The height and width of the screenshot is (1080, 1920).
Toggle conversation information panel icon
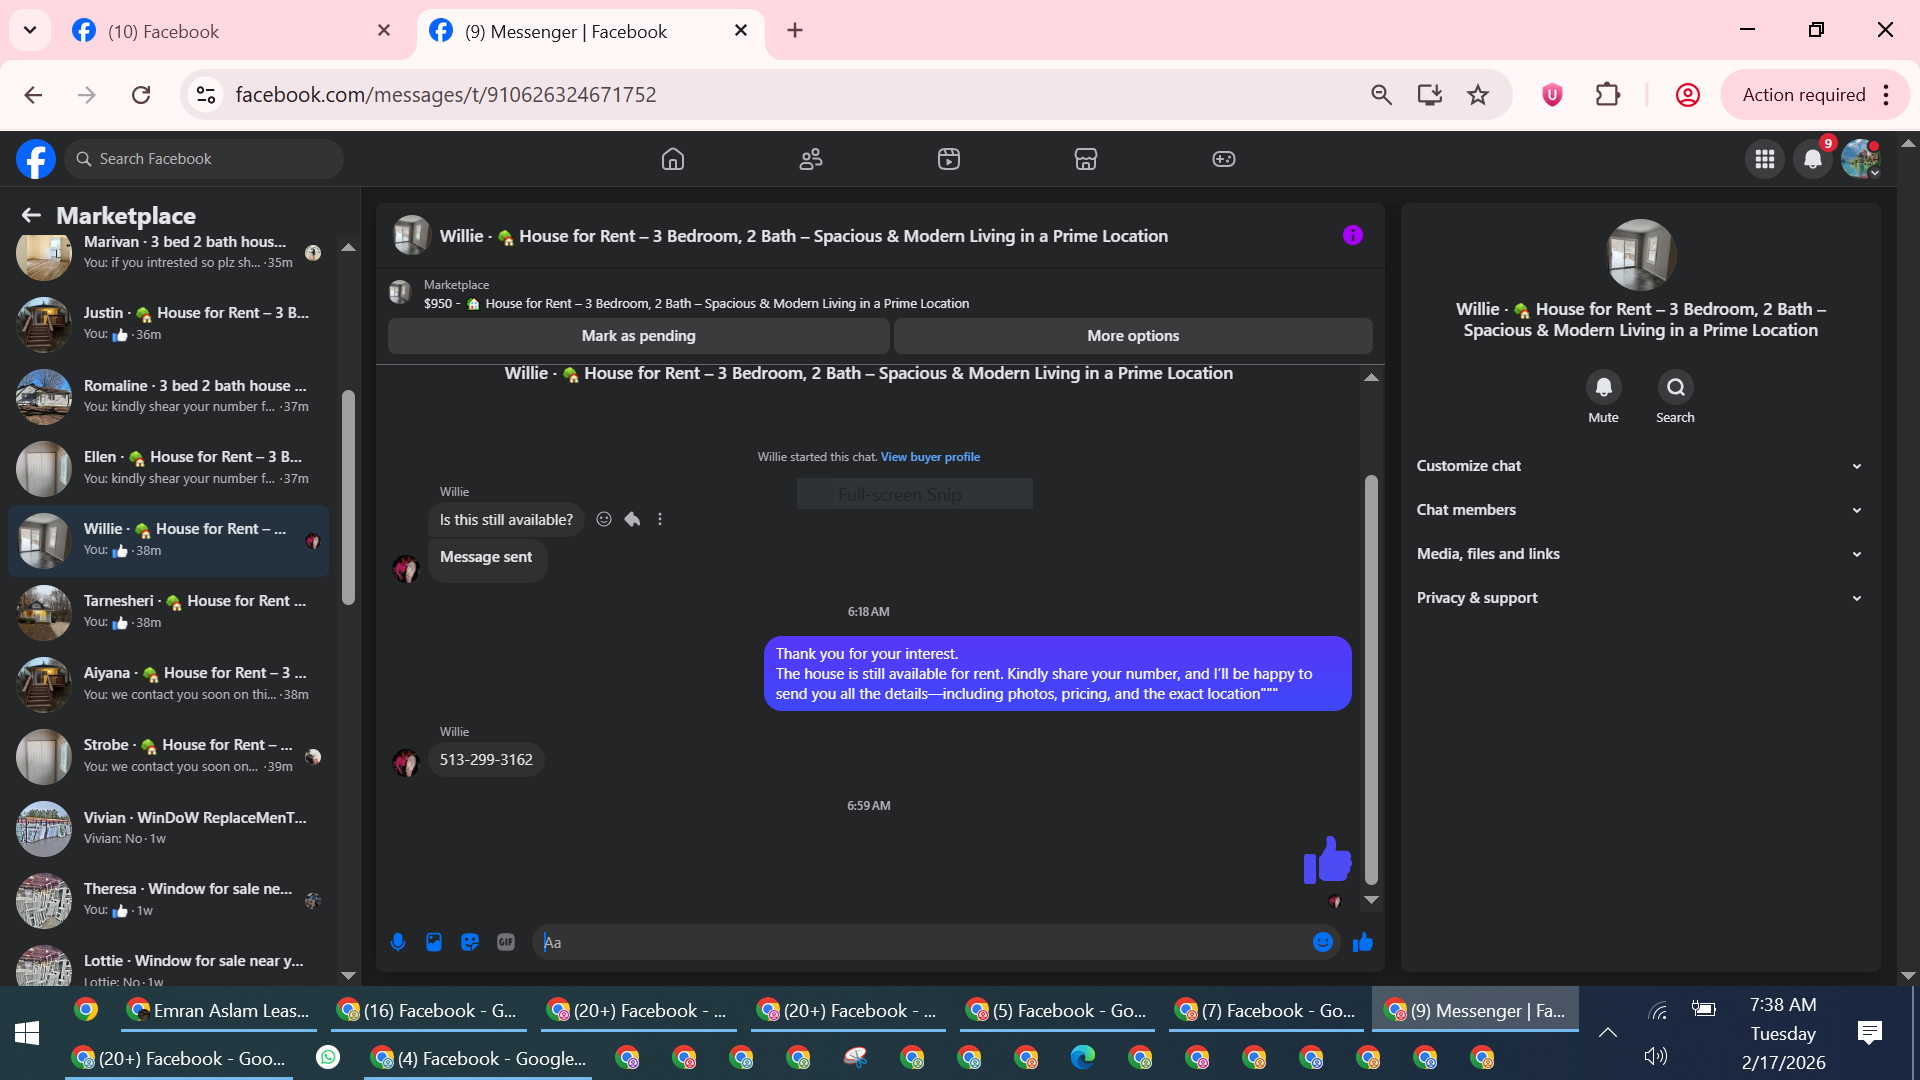click(1352, 236)
